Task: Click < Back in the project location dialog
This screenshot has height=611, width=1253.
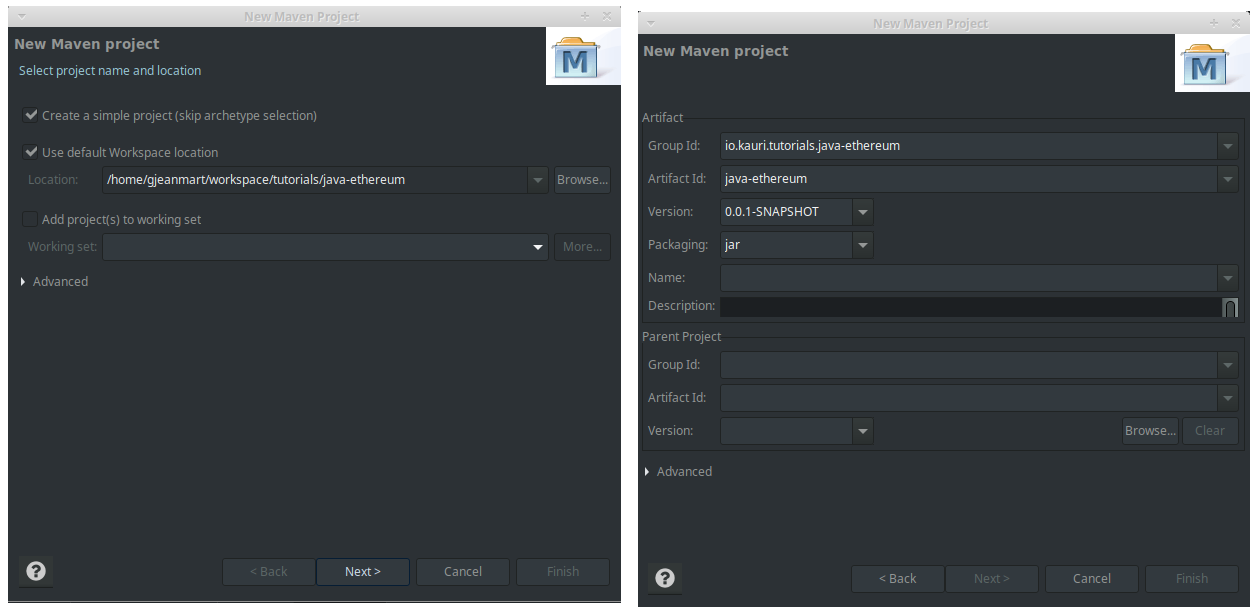Action: point(269,572)
